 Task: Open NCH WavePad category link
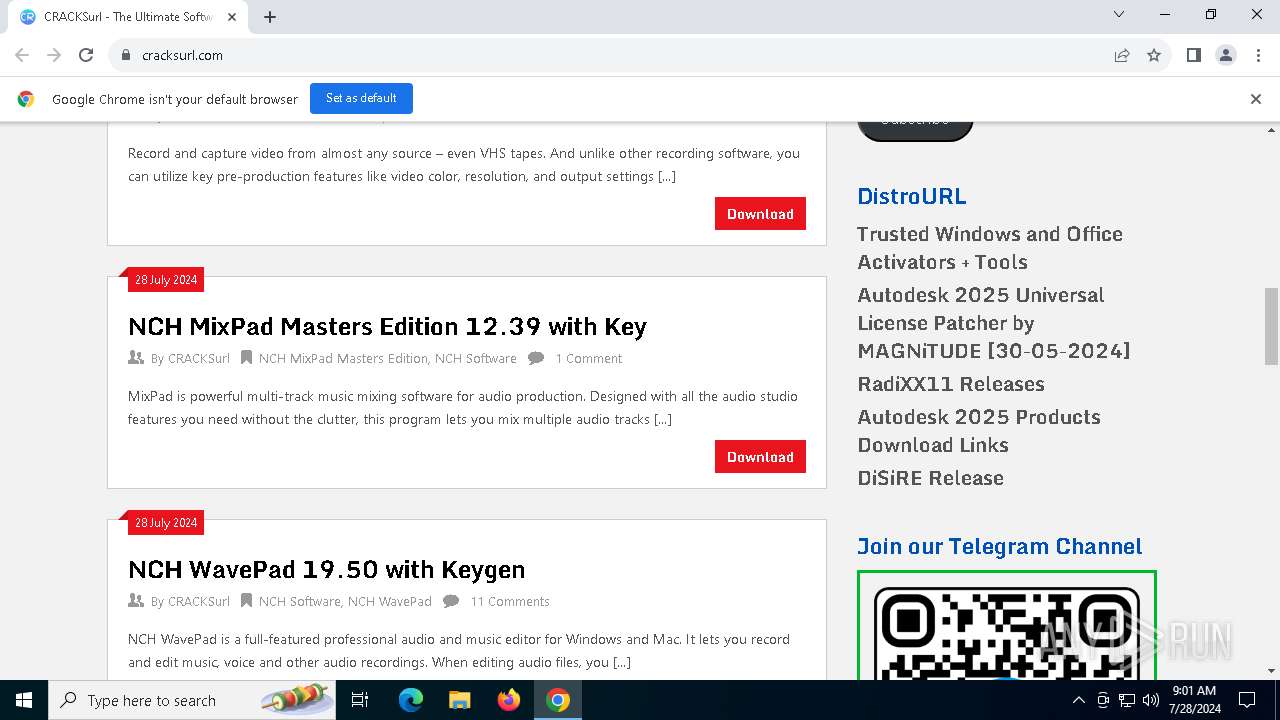(390, 601)
